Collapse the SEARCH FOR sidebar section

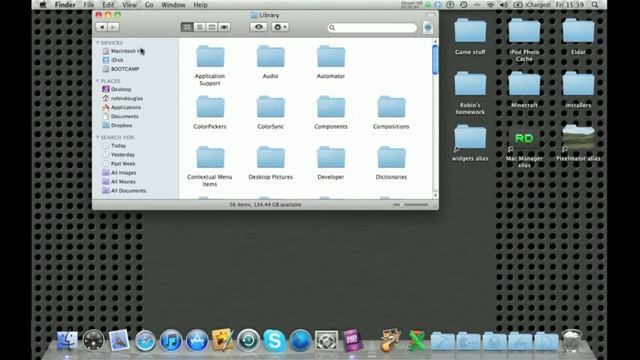(x=98, y=137)
